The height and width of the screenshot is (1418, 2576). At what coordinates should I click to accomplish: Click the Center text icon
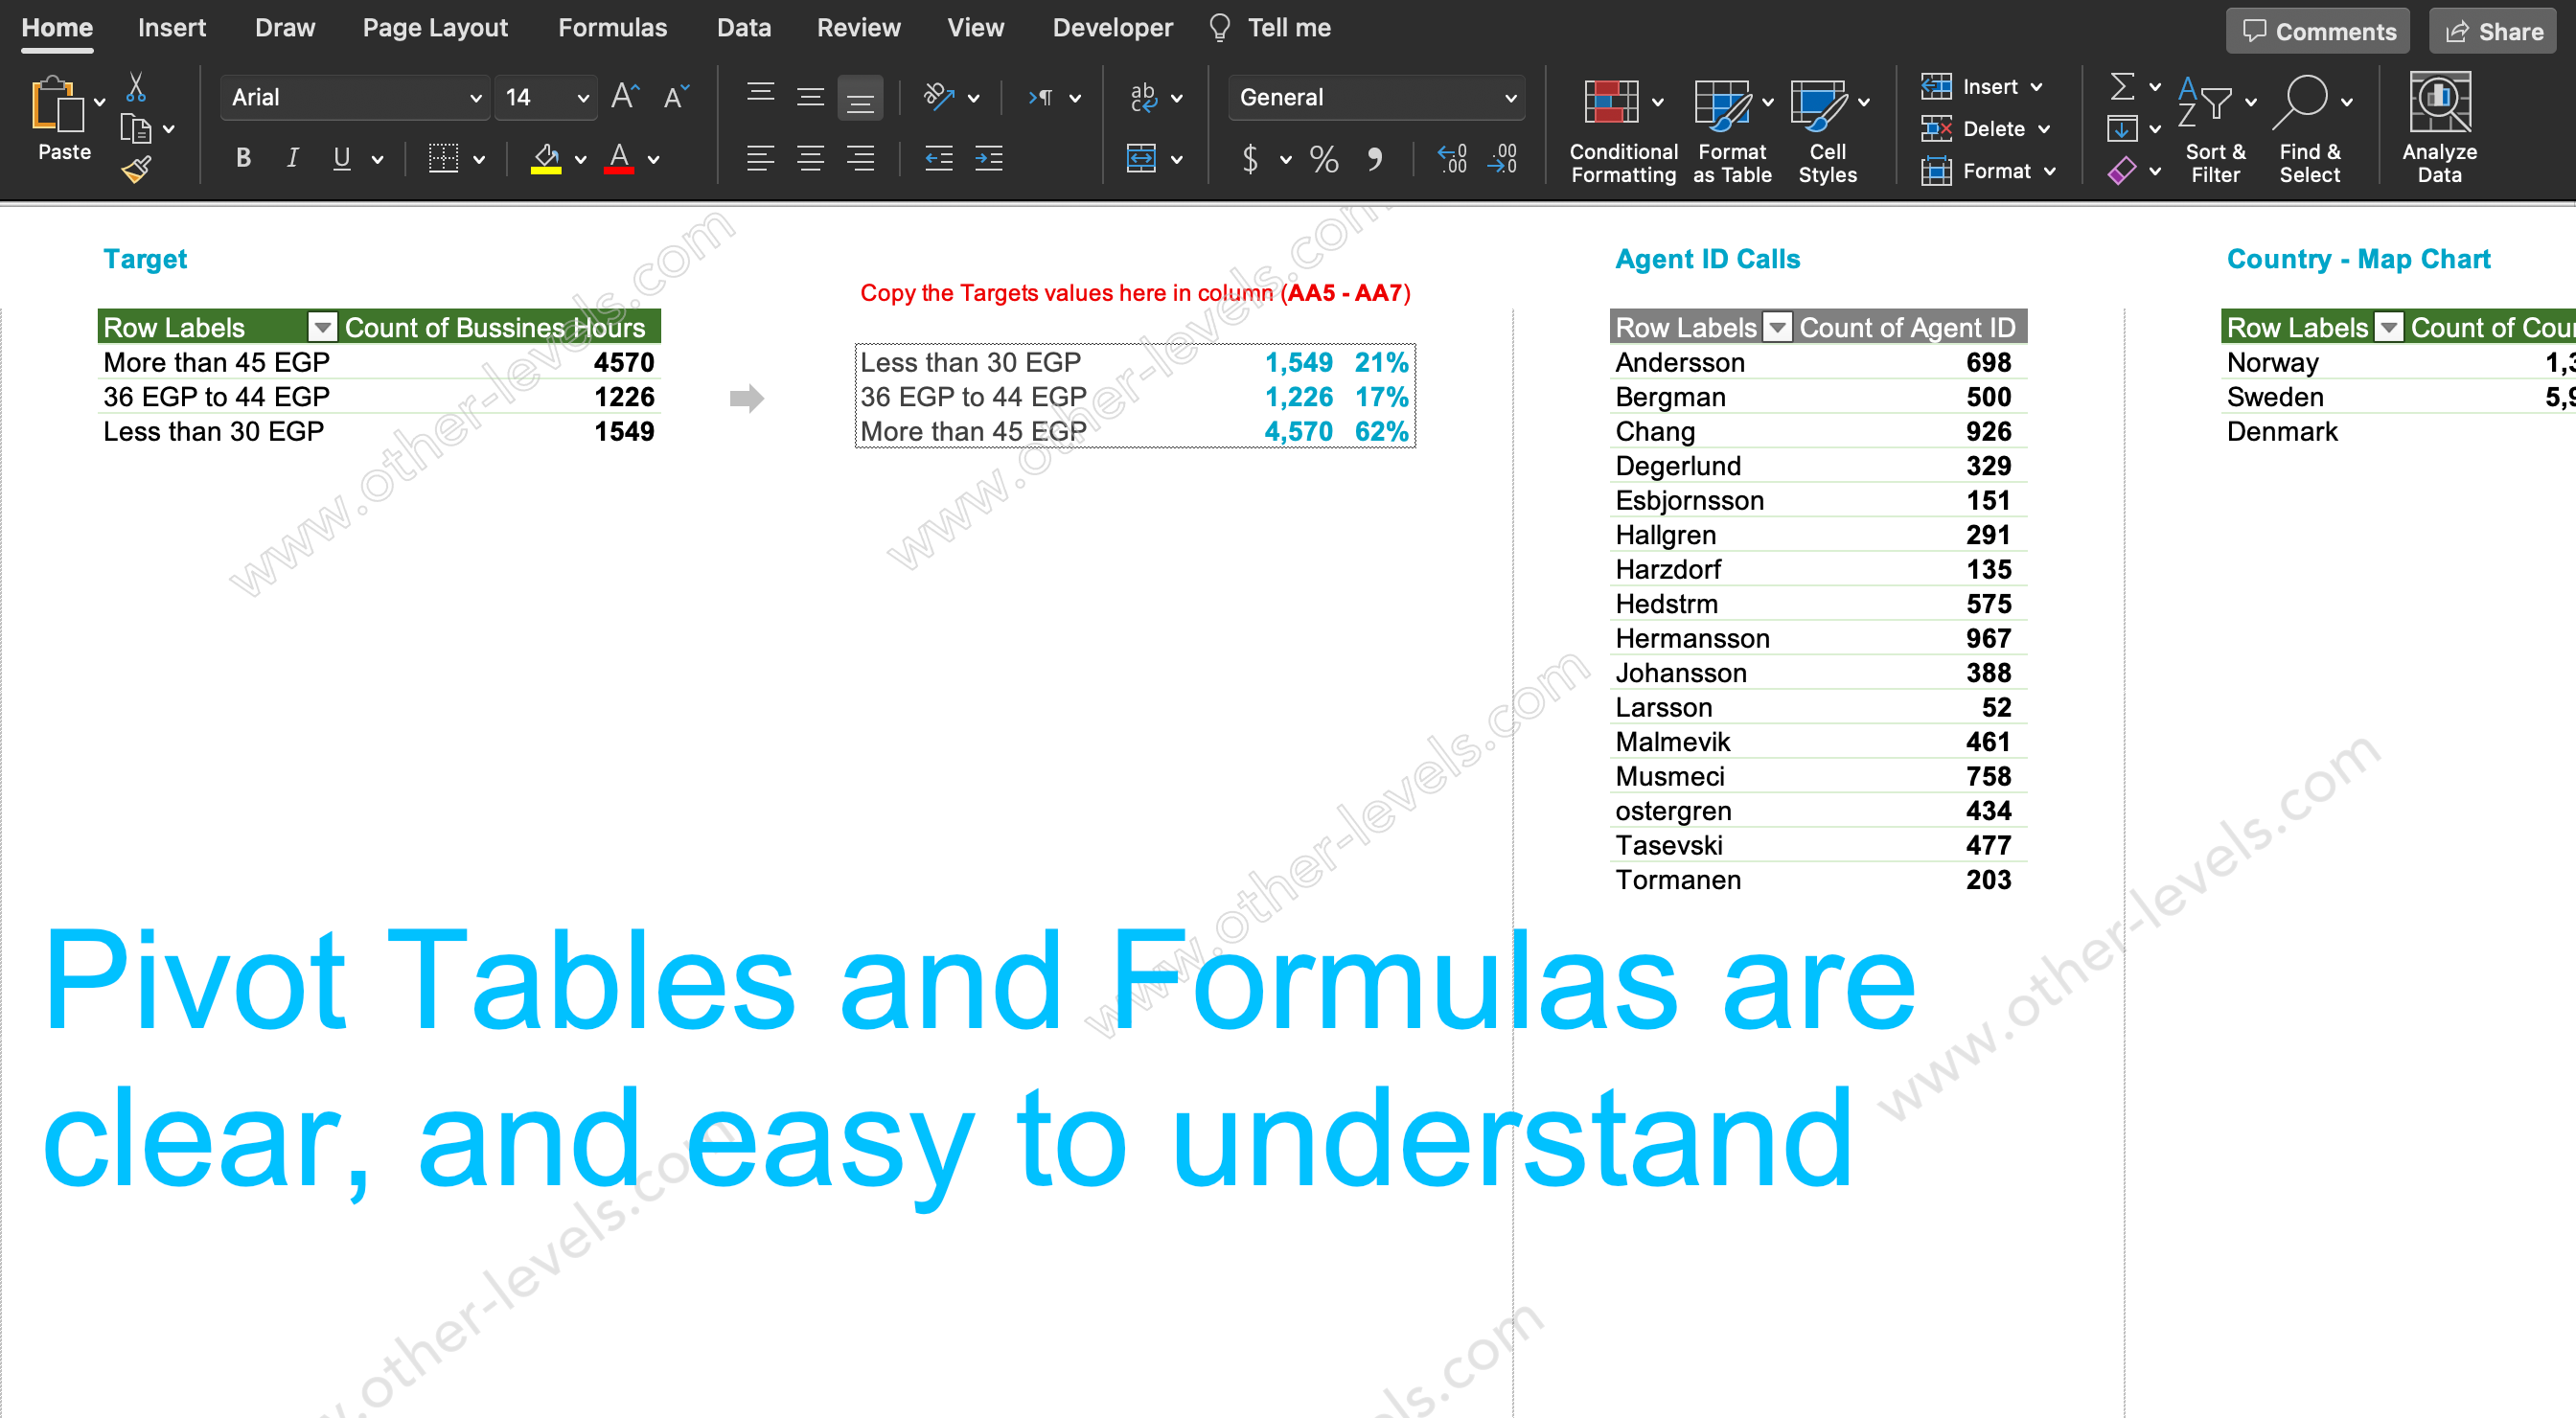click(810, 158)
